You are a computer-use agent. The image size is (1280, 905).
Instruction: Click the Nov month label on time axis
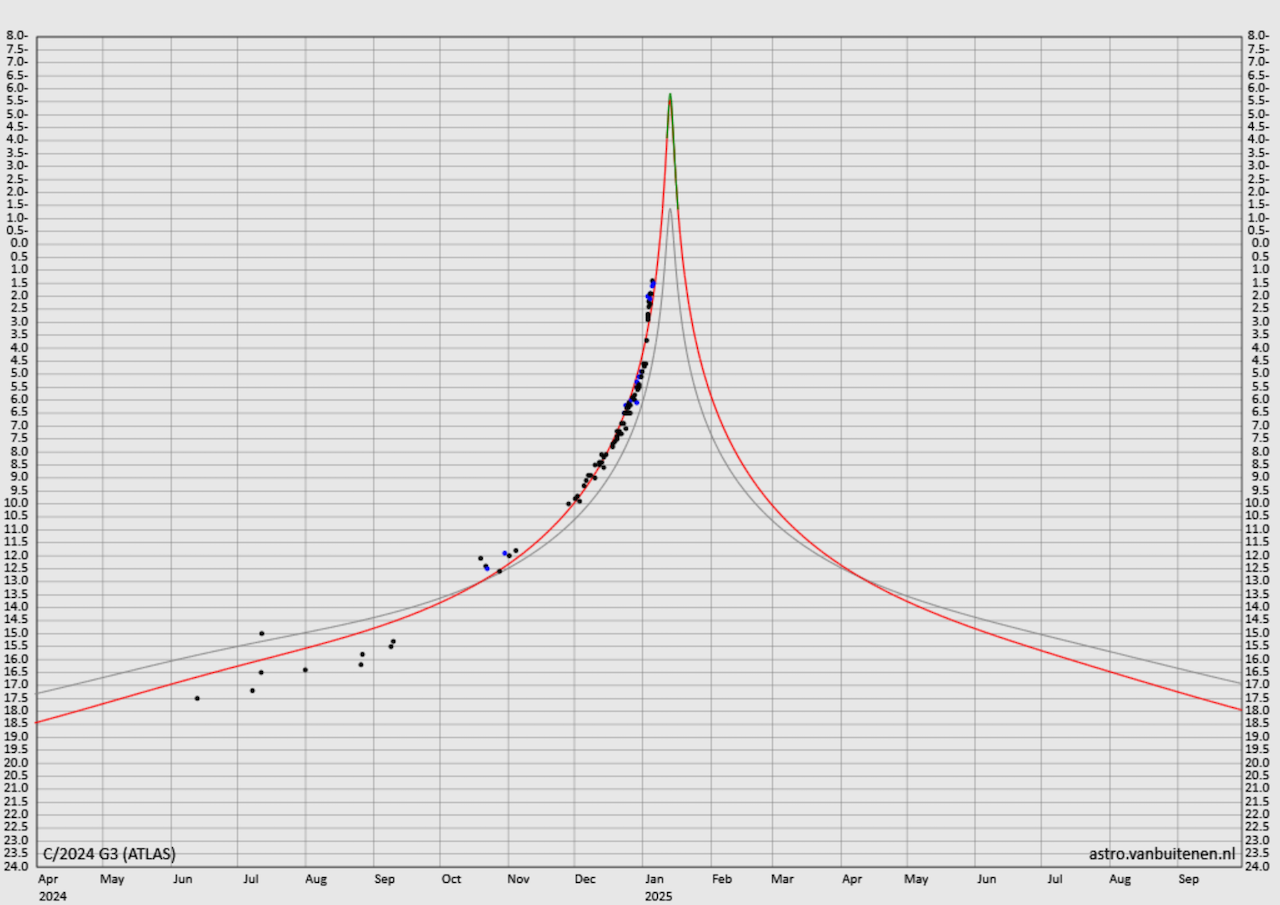[x=517, y=880]
